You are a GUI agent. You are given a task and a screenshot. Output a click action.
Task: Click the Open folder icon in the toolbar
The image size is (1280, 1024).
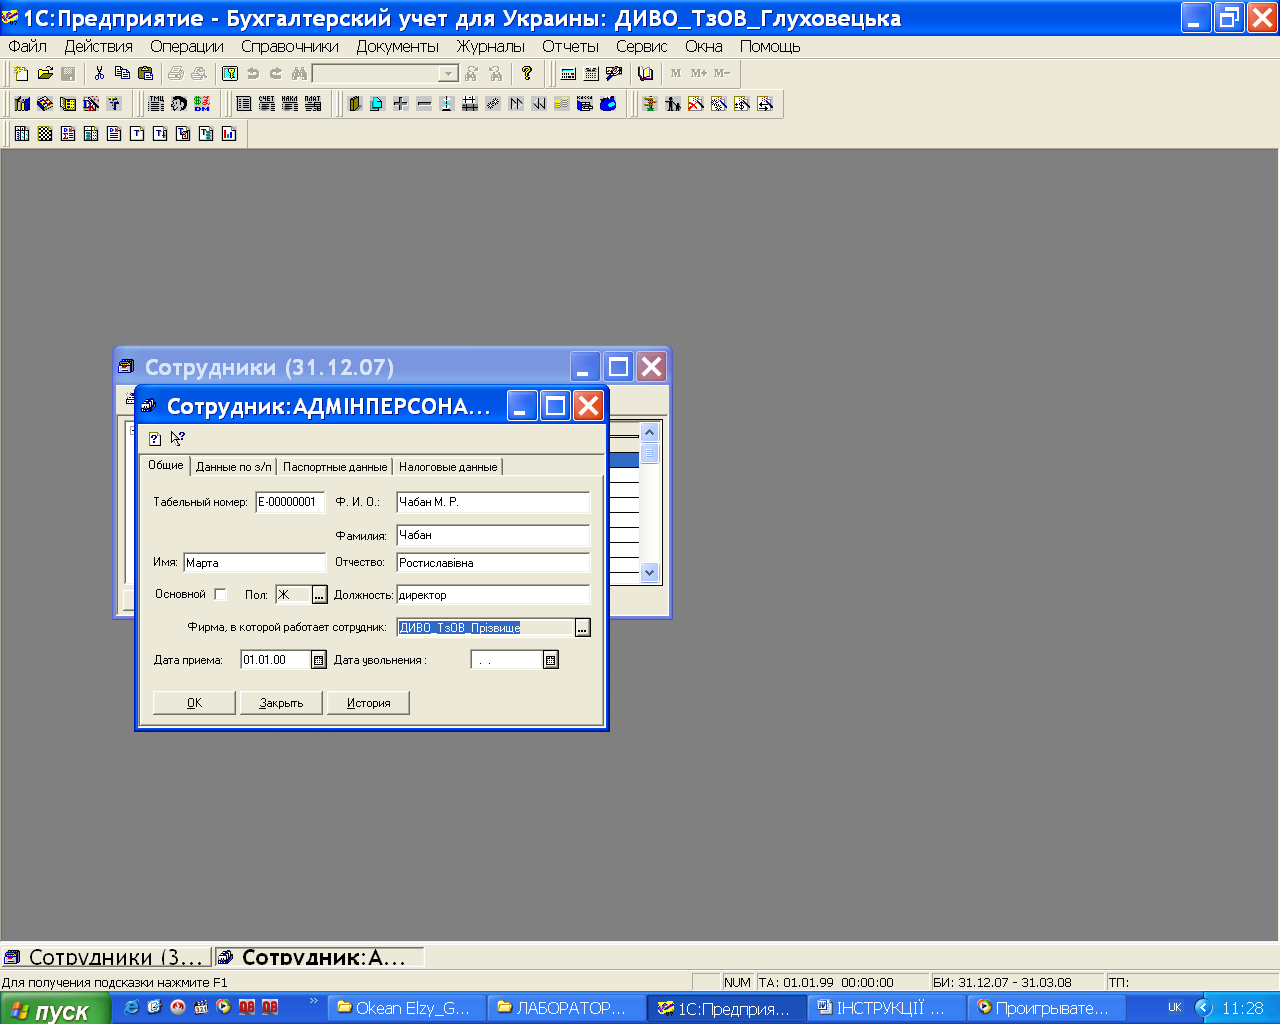pos(45,73)
